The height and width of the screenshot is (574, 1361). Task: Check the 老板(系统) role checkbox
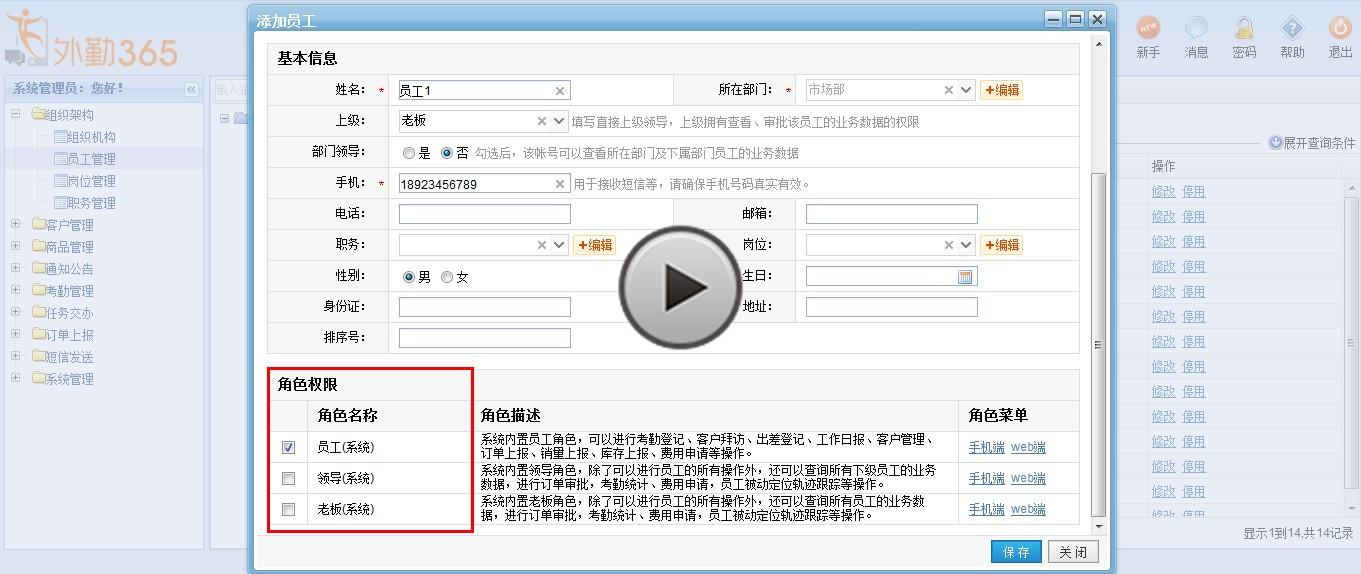[x=289, y=510]
